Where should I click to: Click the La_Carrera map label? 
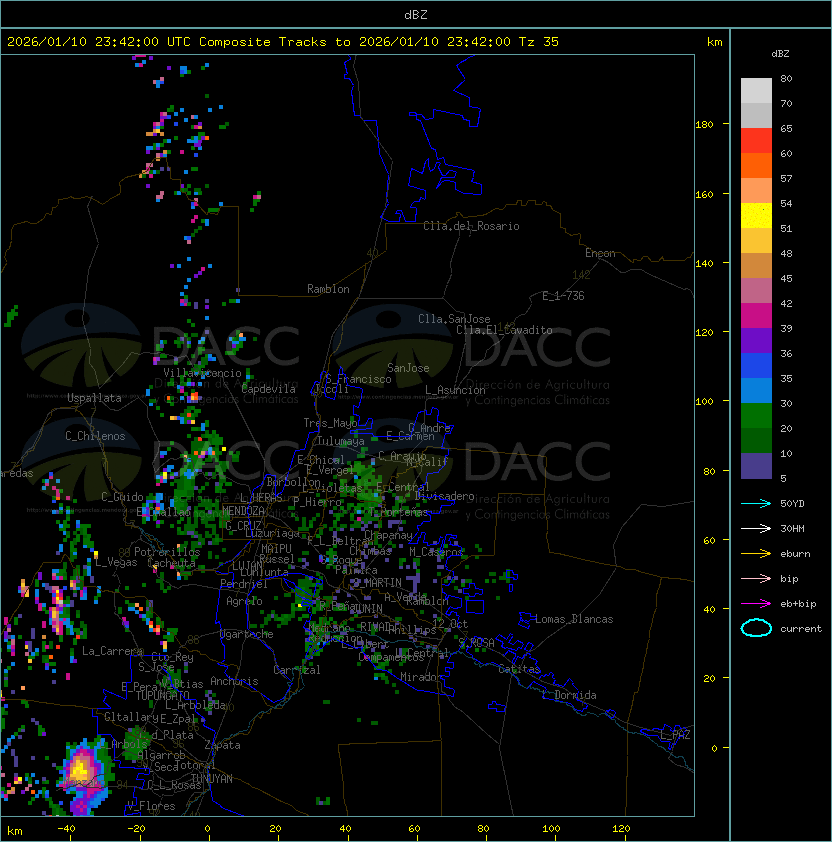click(x=113, y=651)
